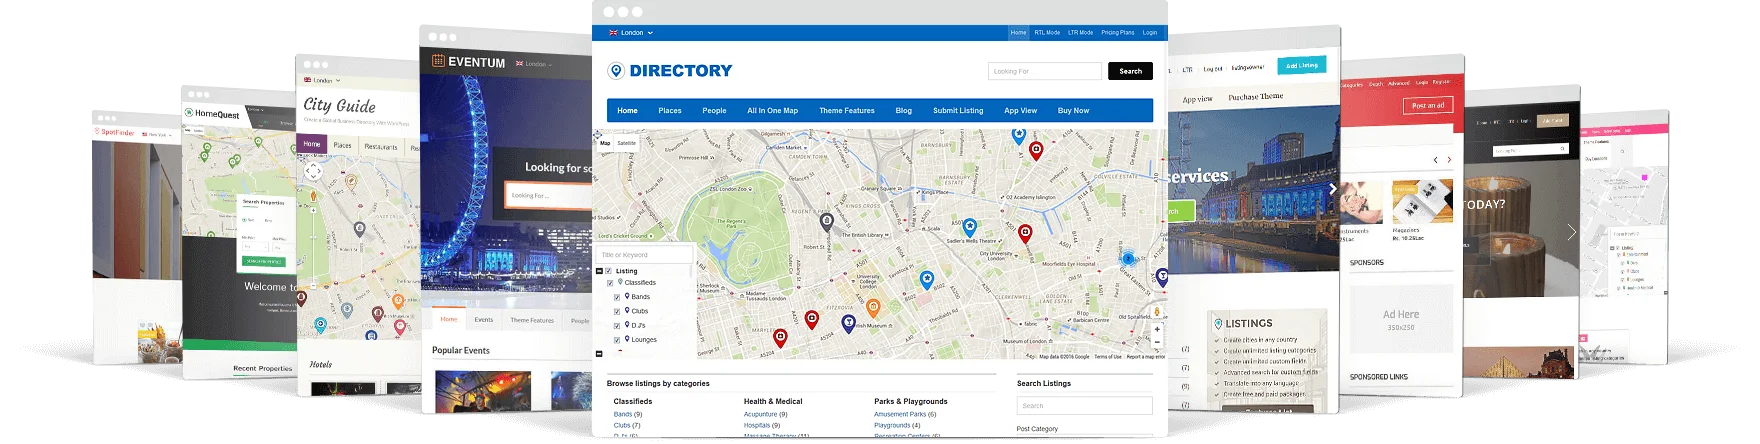Expand the collapsed group below Lounges

pos(600,353)
